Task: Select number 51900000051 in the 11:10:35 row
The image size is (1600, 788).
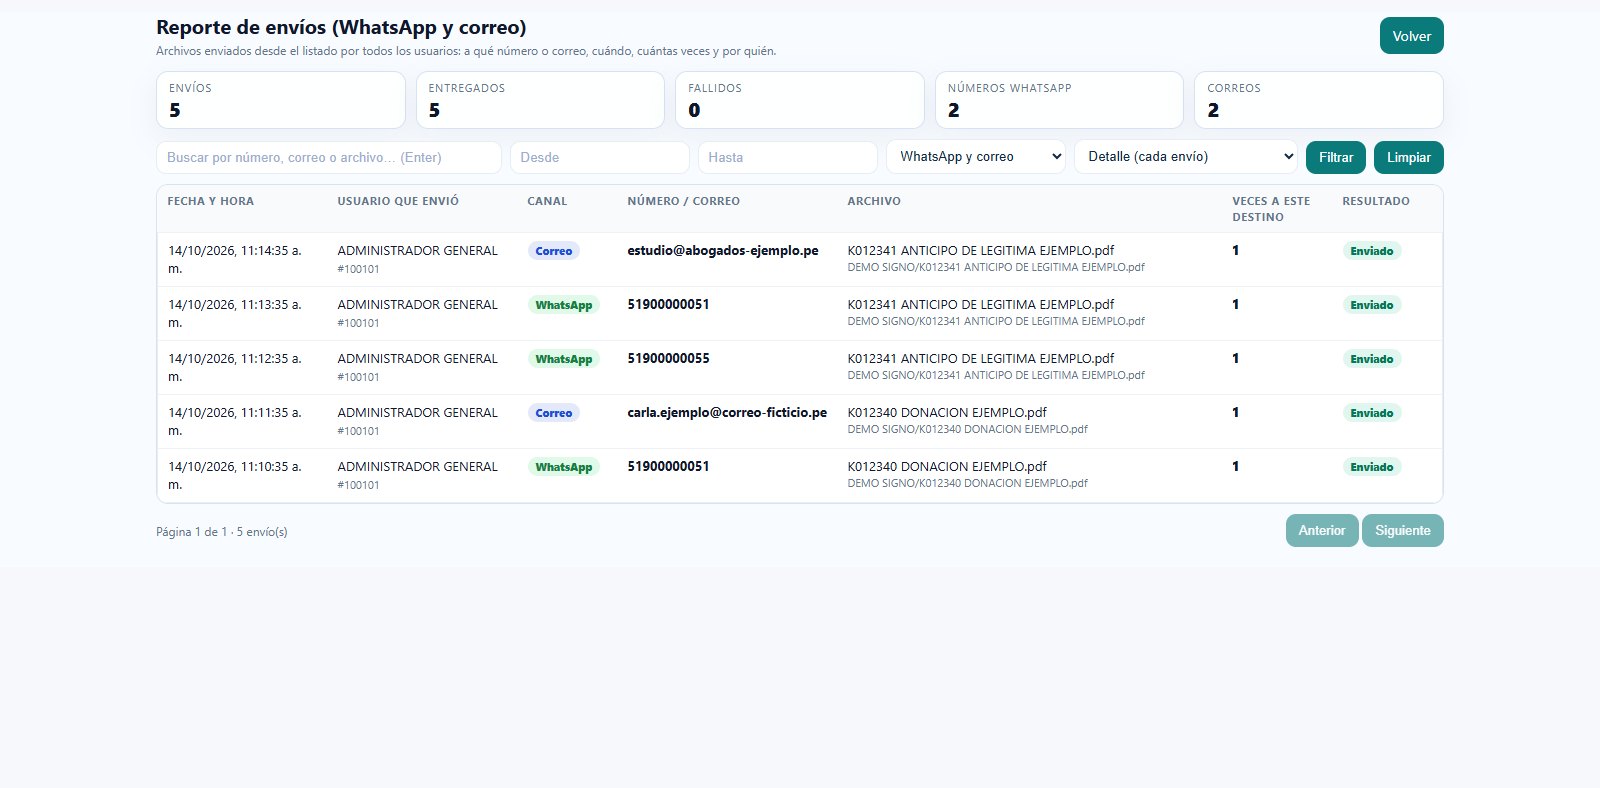Action: point(668,466)
